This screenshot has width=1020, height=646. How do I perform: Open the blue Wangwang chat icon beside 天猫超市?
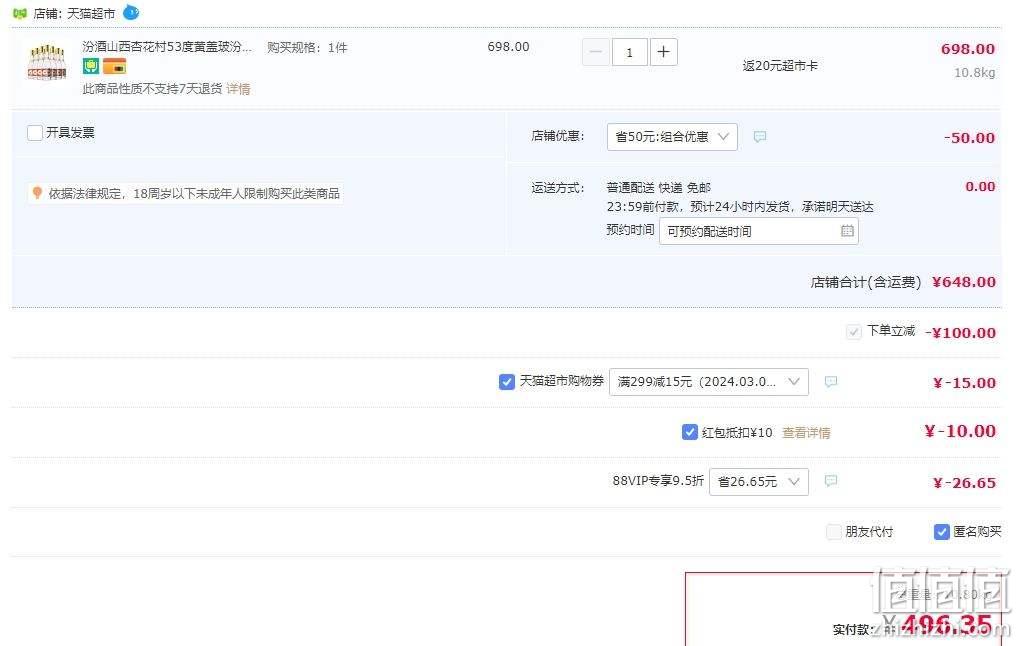(131, 12)
